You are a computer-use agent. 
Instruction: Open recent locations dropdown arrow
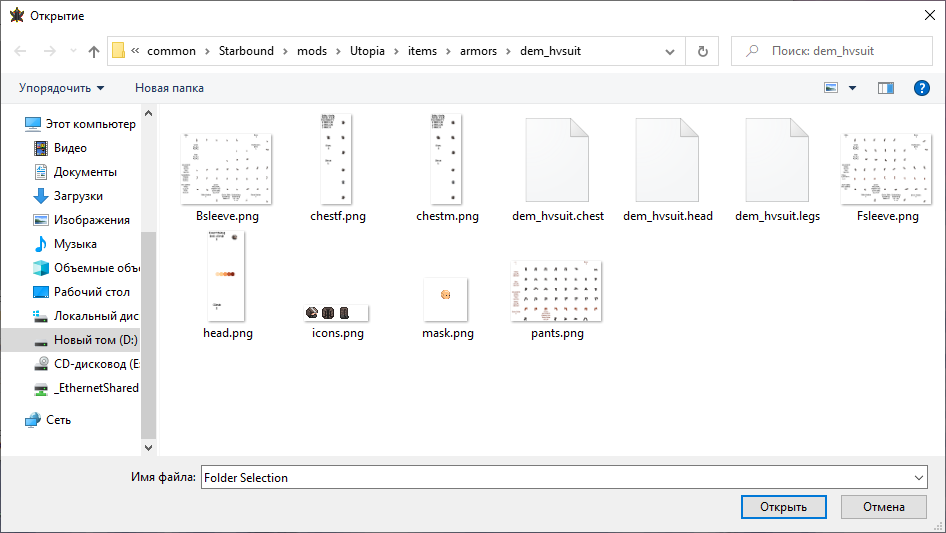73,51
